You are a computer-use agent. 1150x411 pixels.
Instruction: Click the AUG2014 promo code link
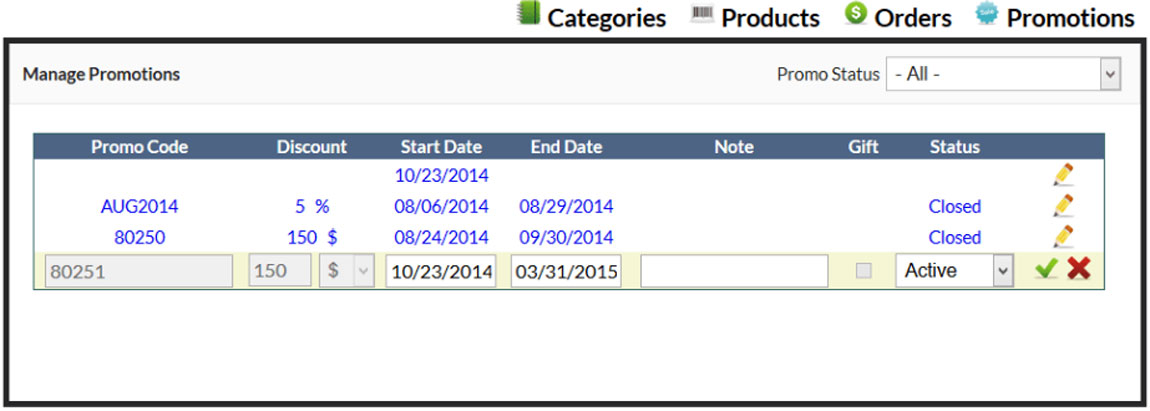point(139,207)
